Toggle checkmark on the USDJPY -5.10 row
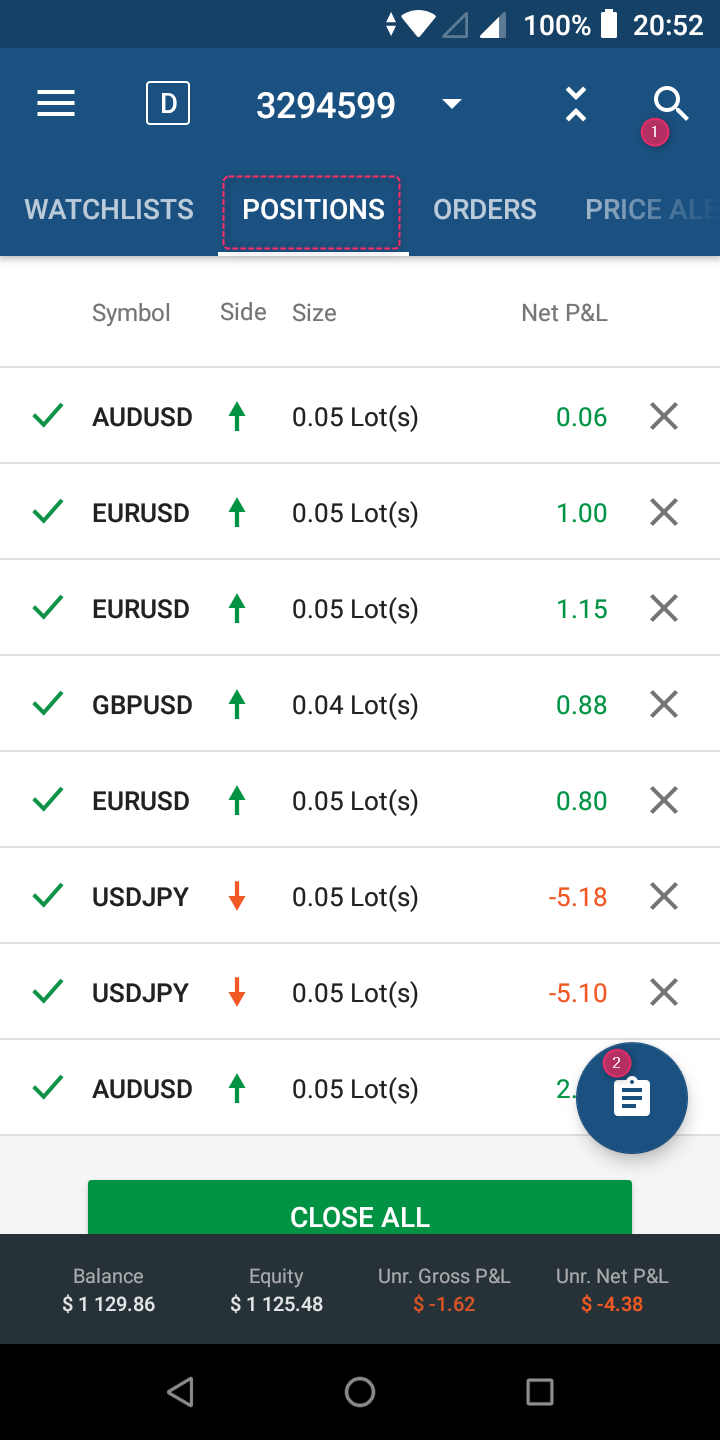Image resolution: width=720 pixels, height=1440 pixels. pyautogui.click(x=48, y=993)
